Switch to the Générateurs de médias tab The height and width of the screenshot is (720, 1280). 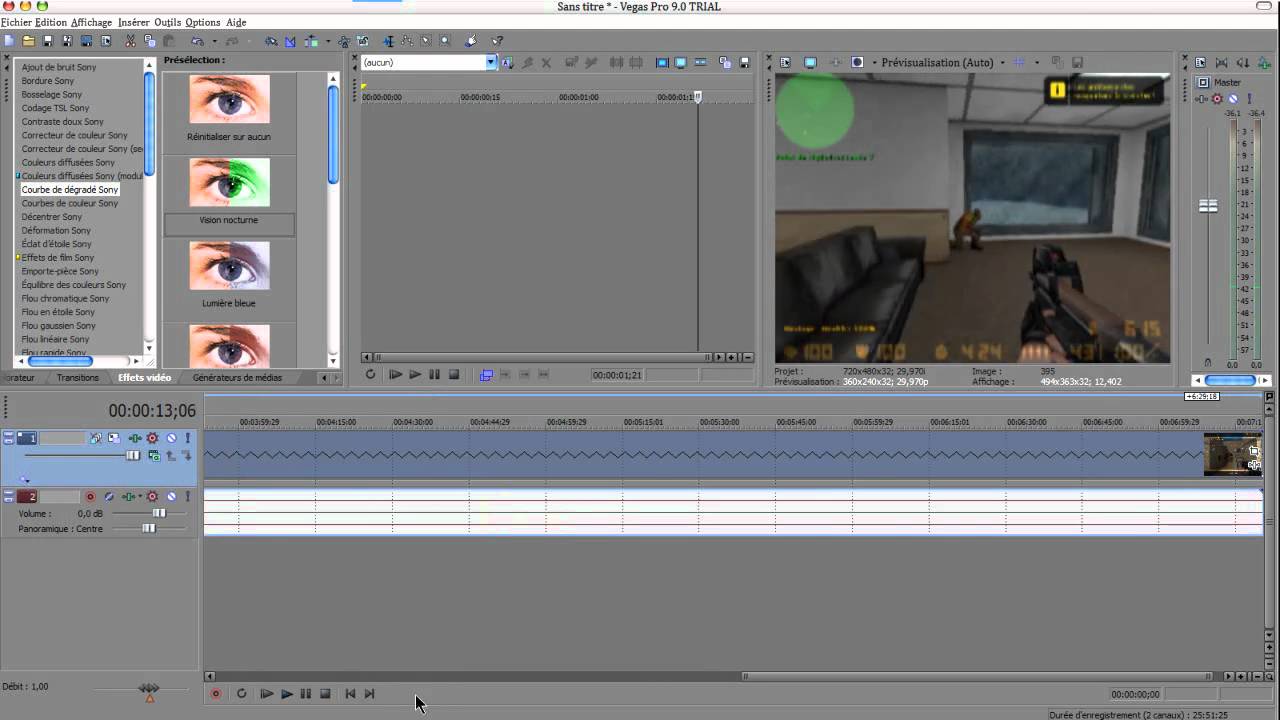coord(237,378)
